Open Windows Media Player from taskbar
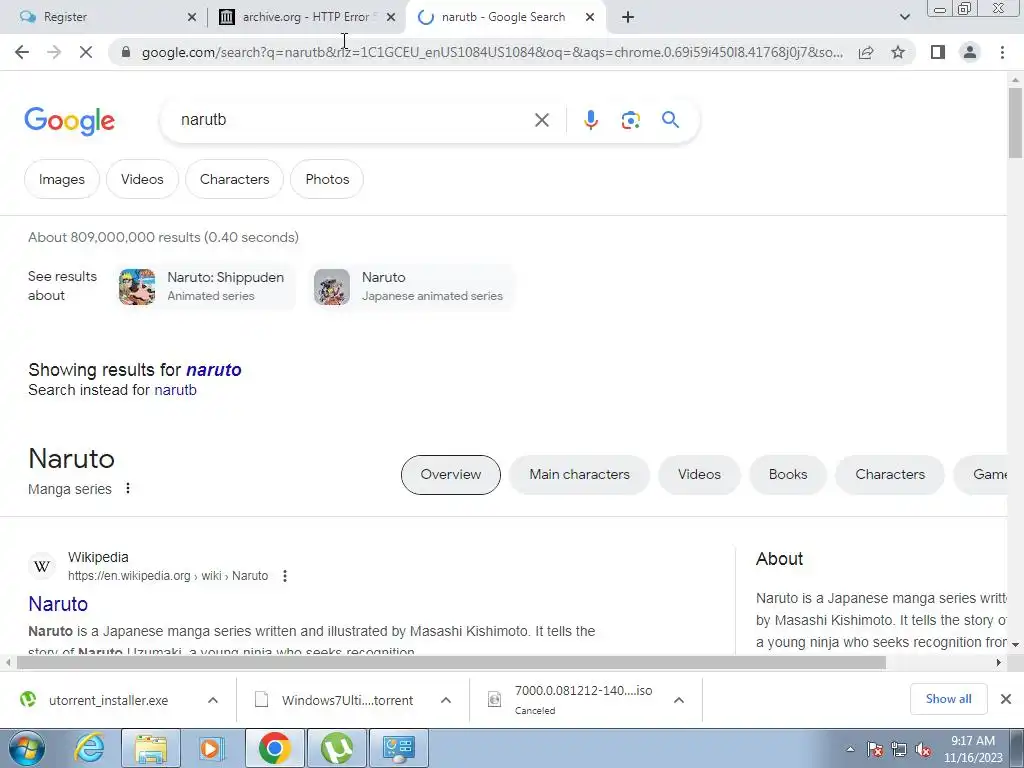 tap(210, 748)
